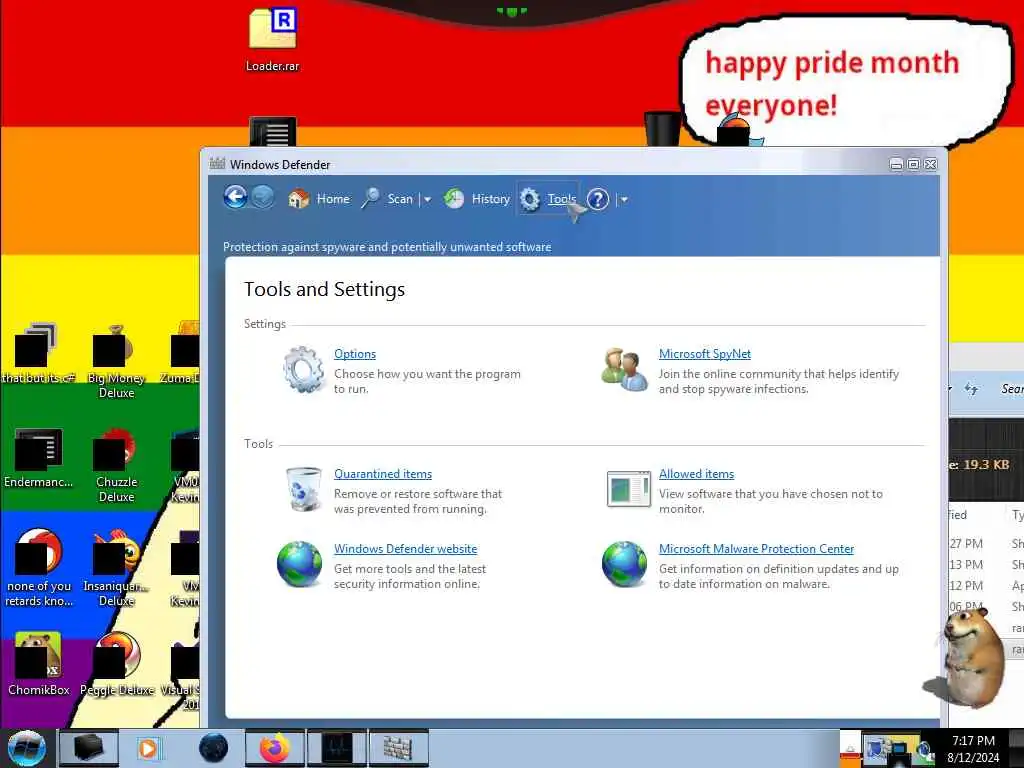This screenshot has width=1024, height=768.
Task: Click the forward arrow in Windows Defender
Action: [x=263, y=197]
